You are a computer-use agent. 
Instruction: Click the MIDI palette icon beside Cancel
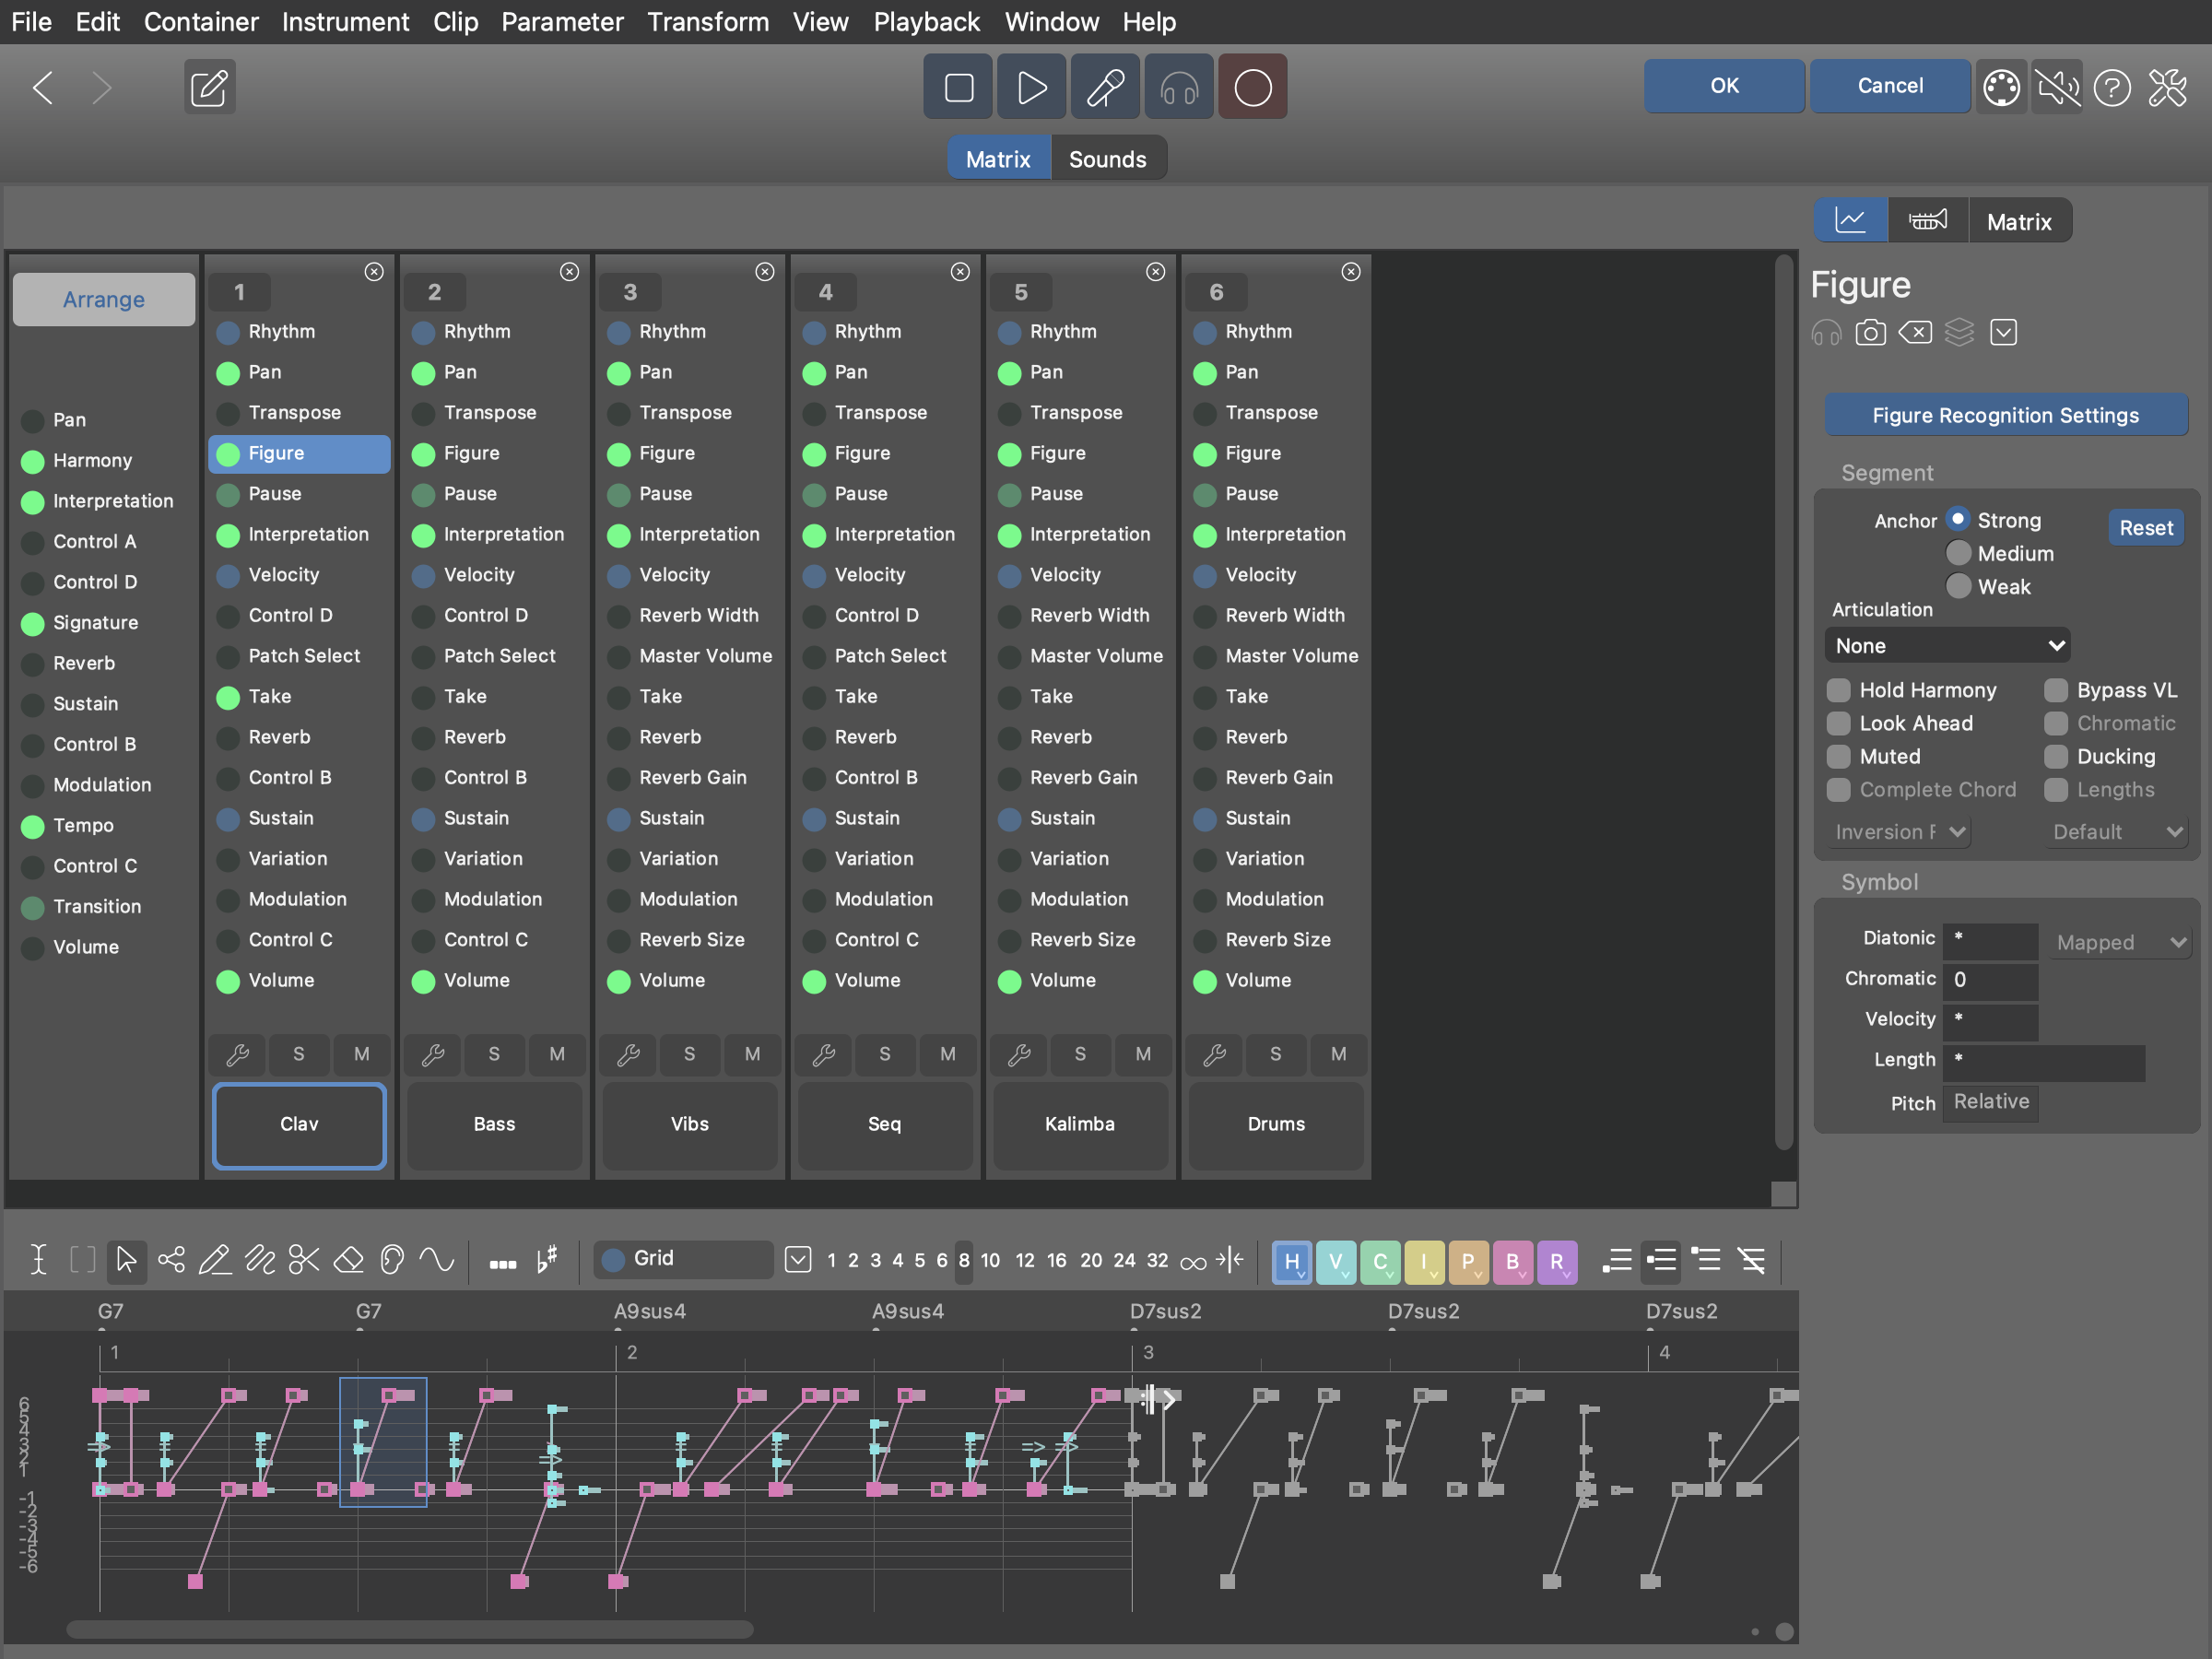click(x=2001, y=87)
